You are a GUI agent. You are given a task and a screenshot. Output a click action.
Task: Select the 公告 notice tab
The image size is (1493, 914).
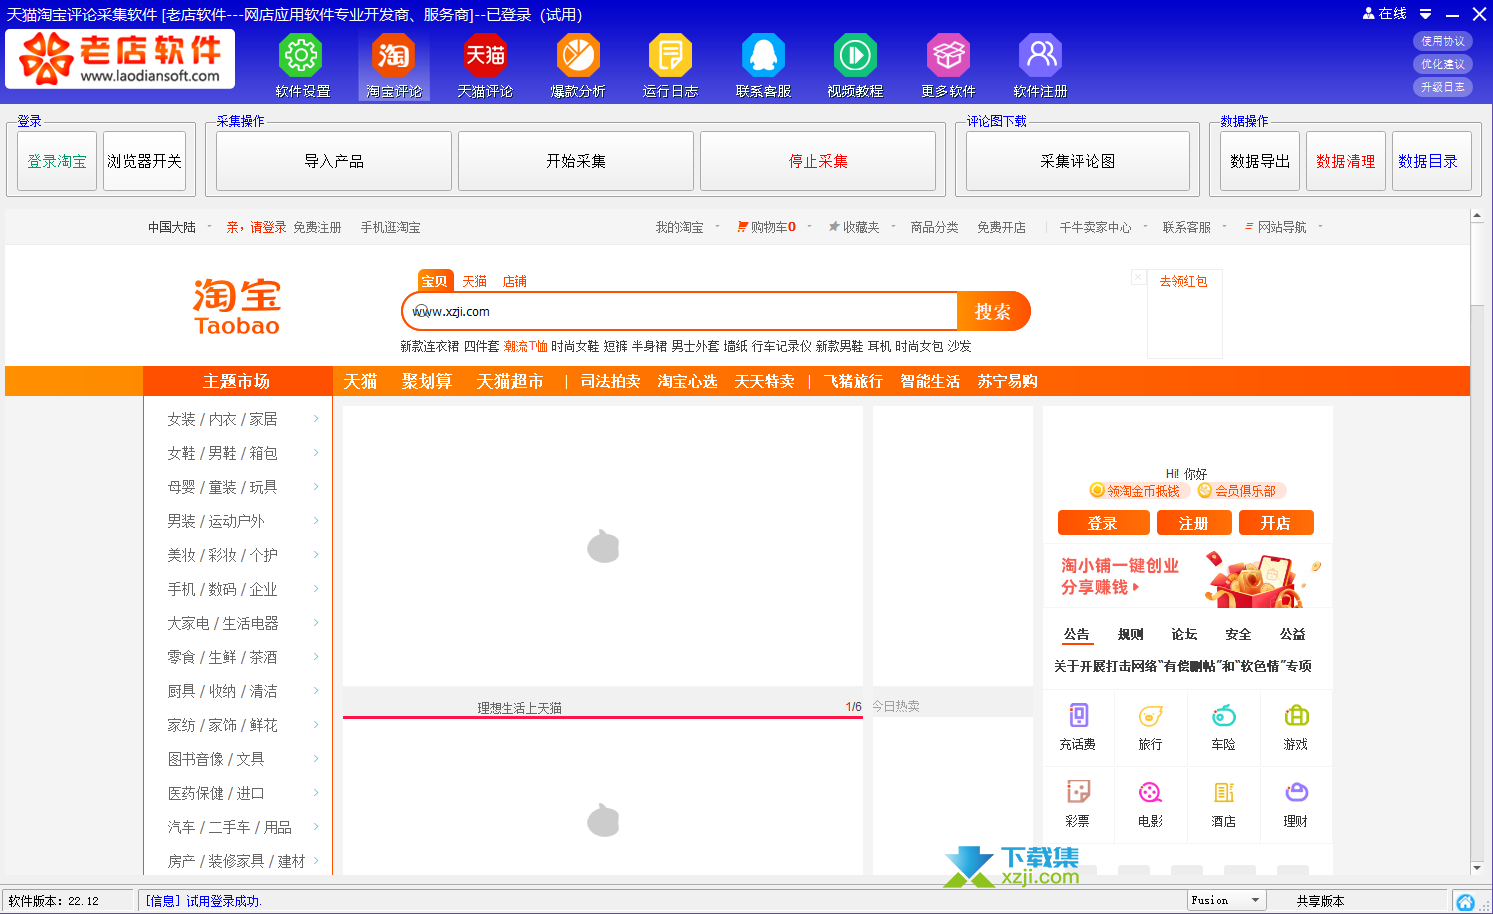pyautogui.click(x=1077, y=634)
